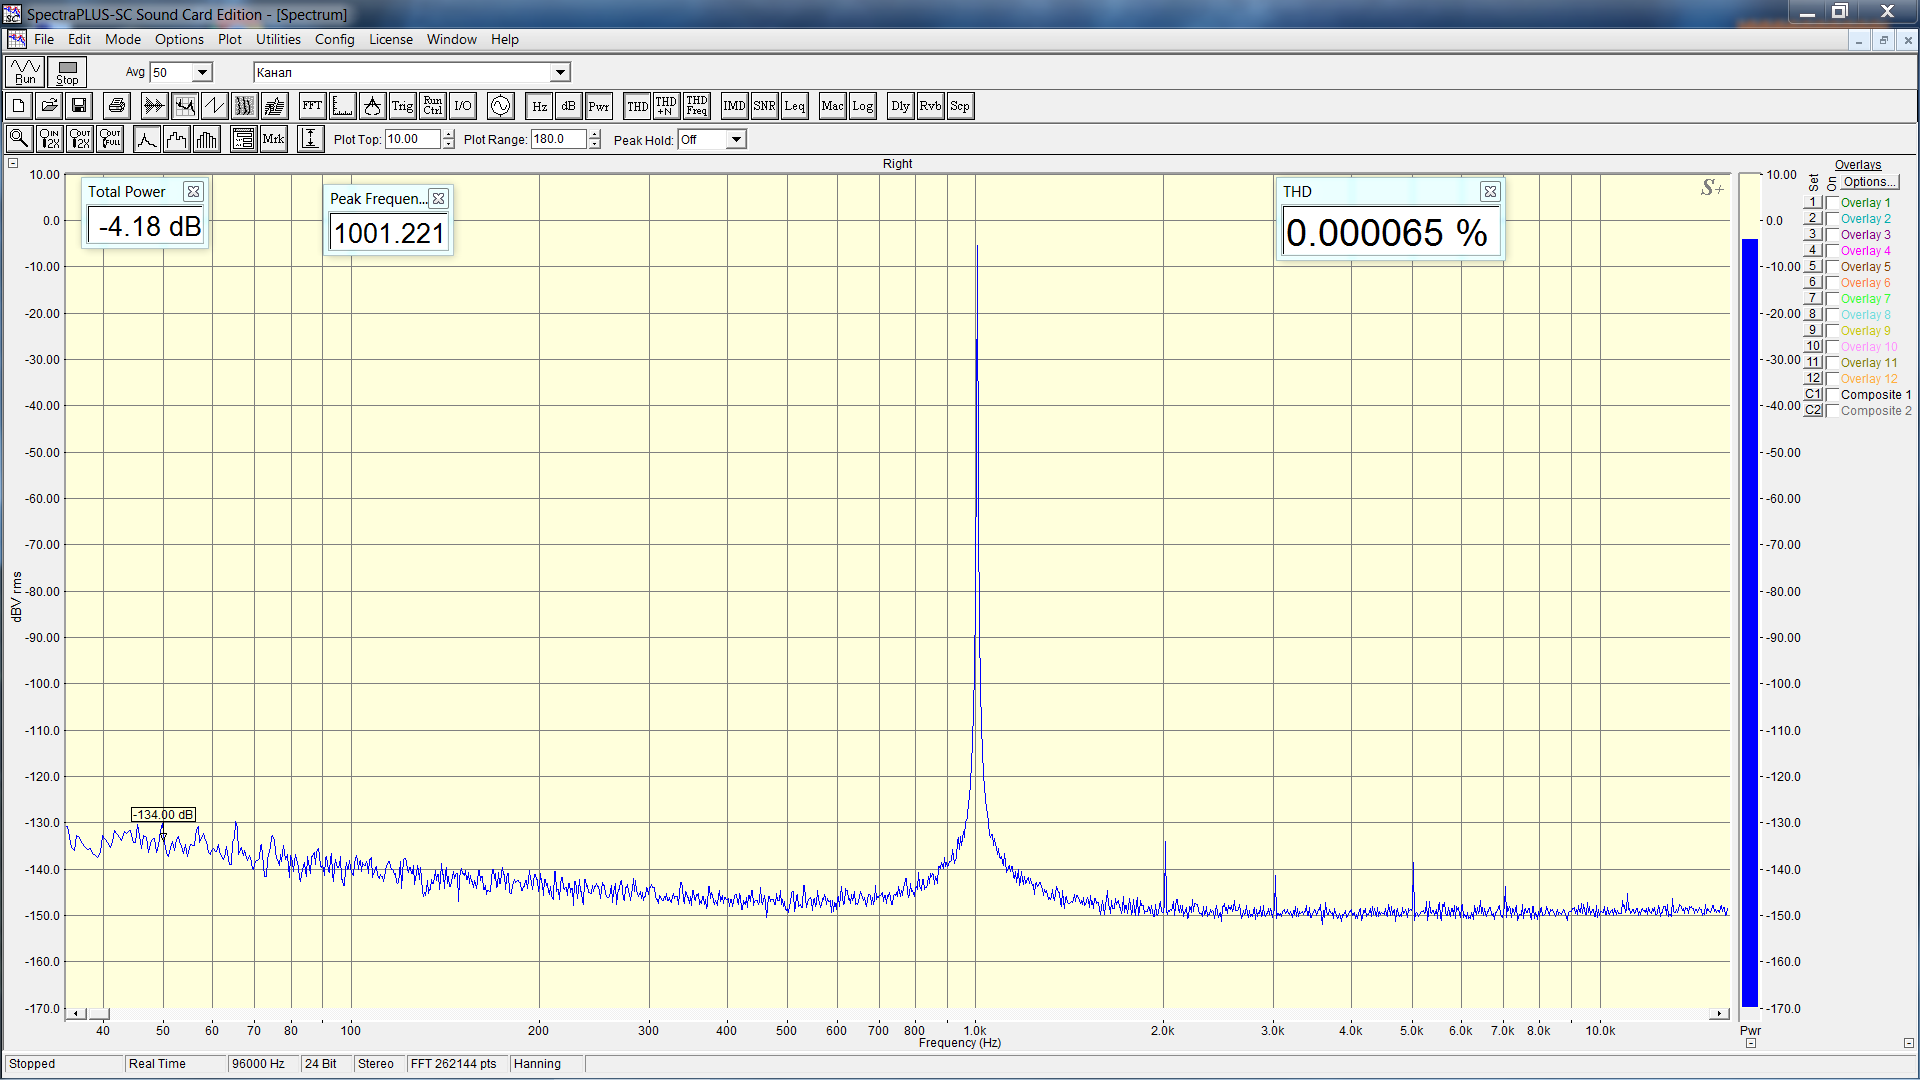Open the Utilities menu
Viewport: 1920px width, 1080px height.
click(x=278, y=39)
